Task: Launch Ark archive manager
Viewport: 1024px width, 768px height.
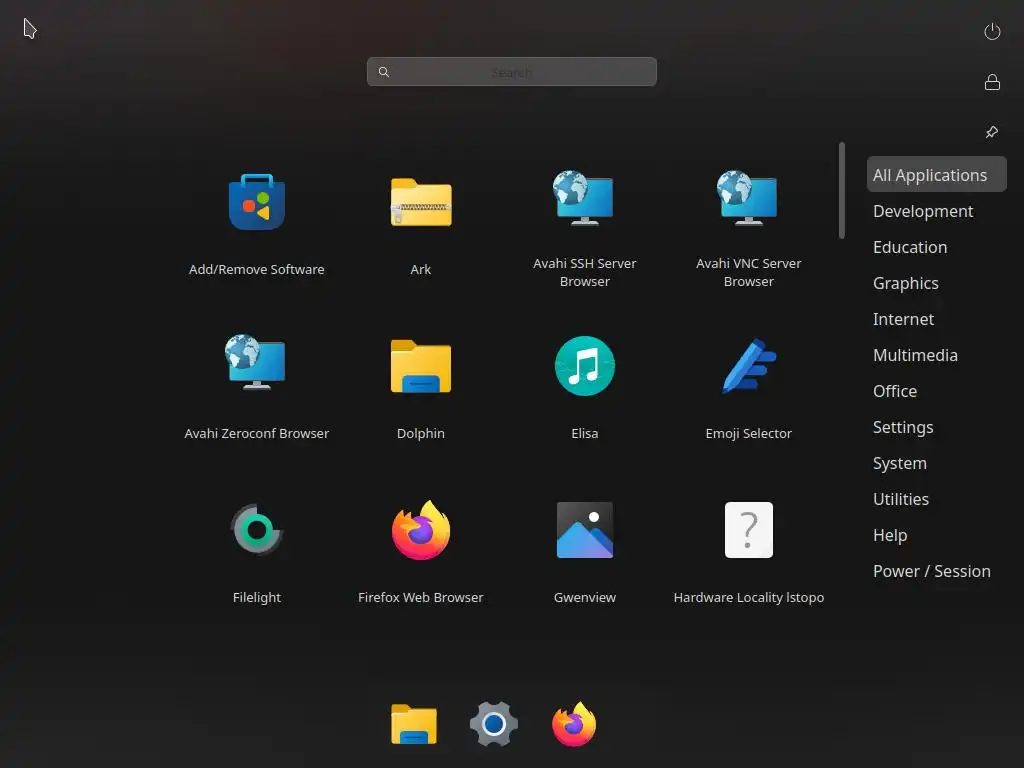Action: 421,202
